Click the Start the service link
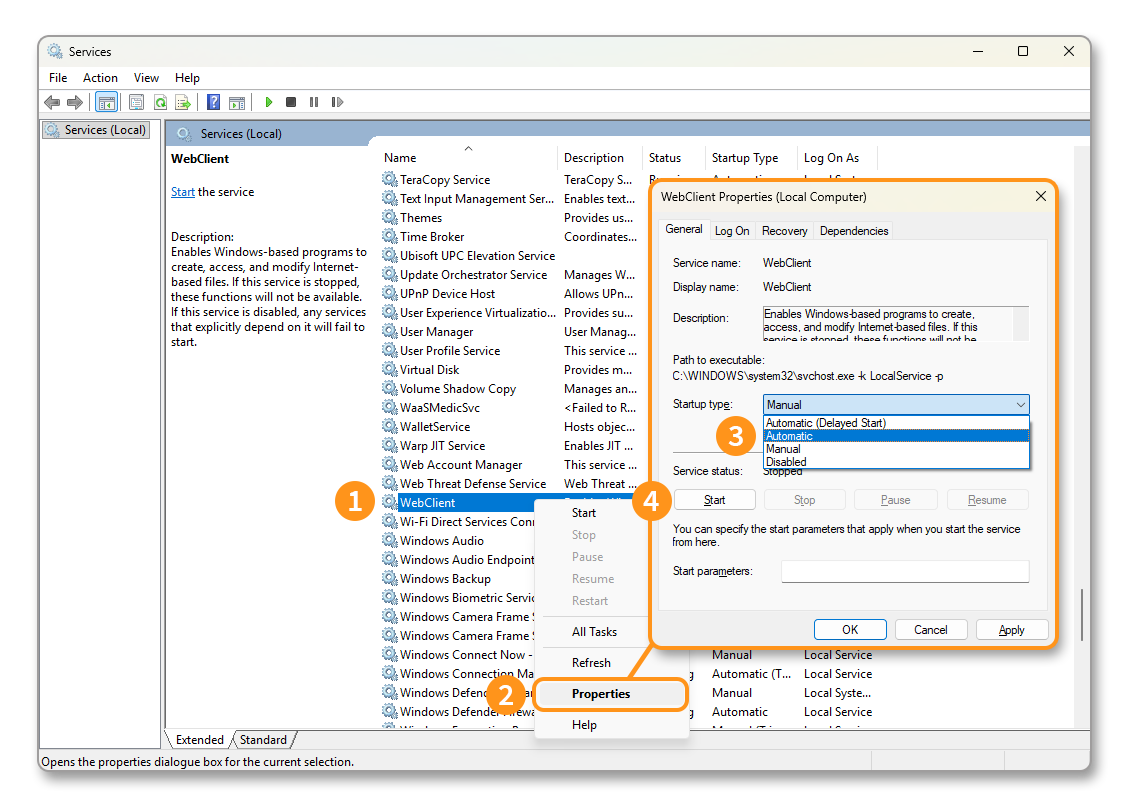 tap(183, 192)
